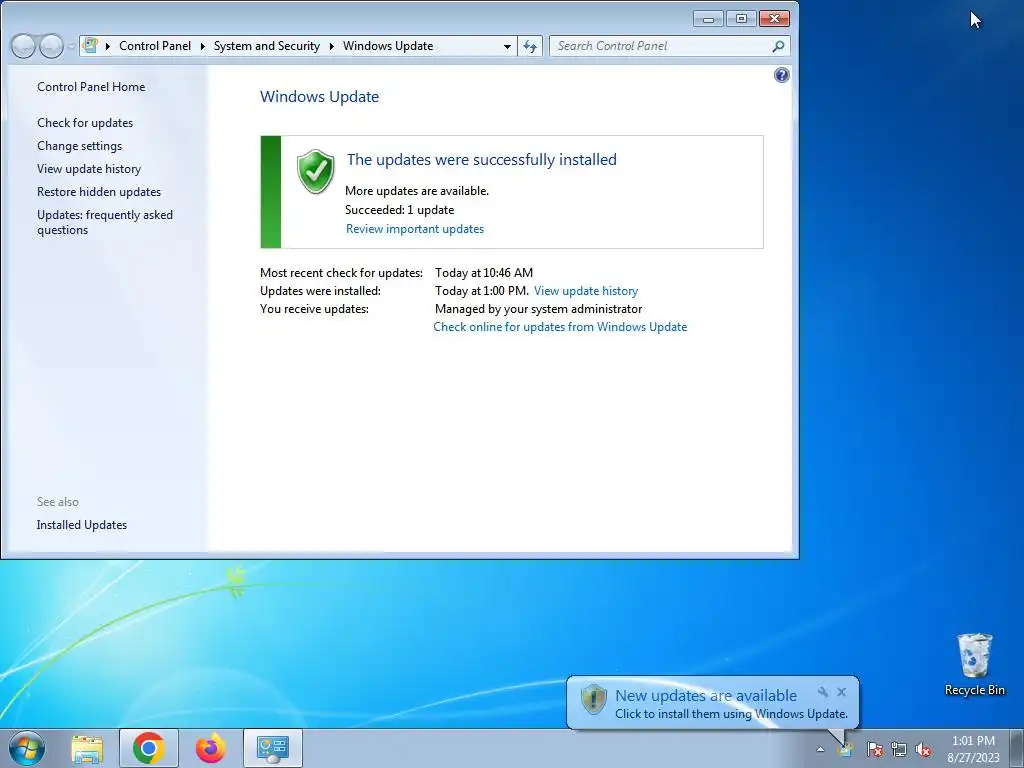Select the Windows Update breadcrumb
Image resolution: width=1024 pixels, height=768 pixels.
388,46
